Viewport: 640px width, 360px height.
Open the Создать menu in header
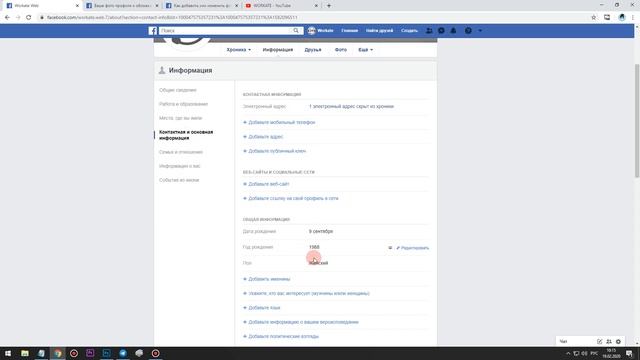tap(409, 31)
